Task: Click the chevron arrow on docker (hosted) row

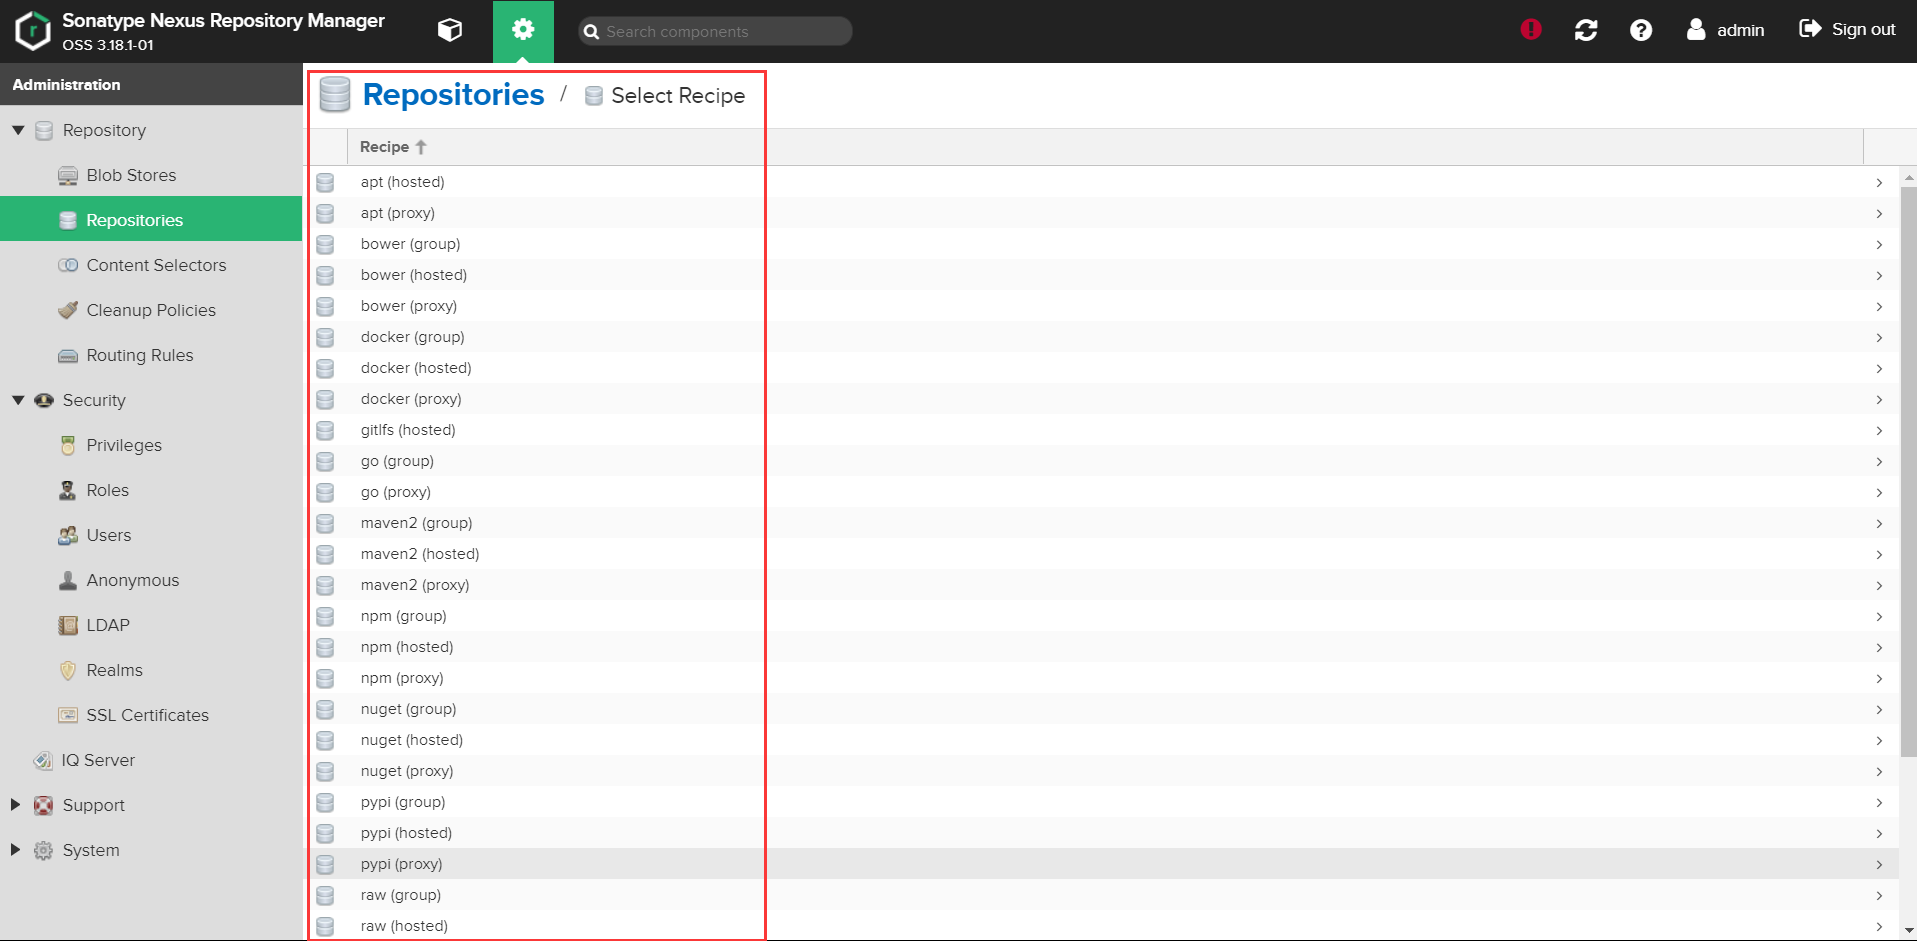Action: tap(1879, 369)
